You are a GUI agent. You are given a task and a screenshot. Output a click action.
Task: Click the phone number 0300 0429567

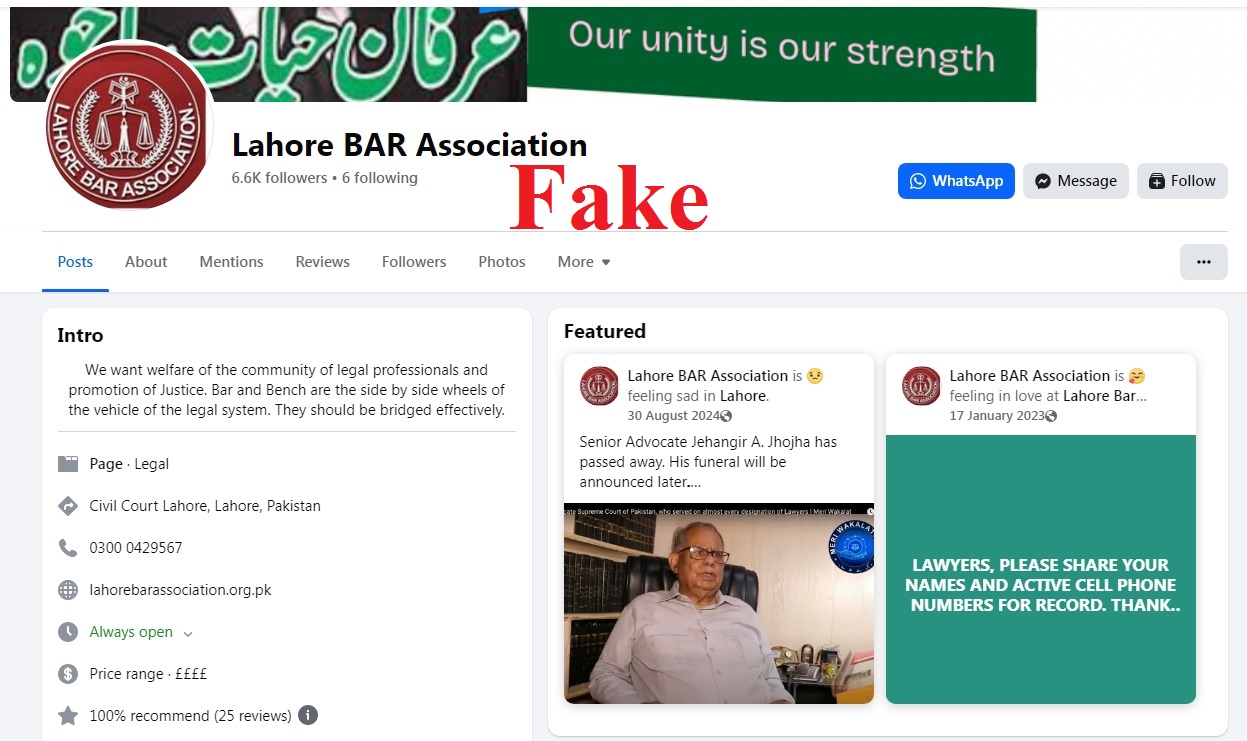[136, 548]
